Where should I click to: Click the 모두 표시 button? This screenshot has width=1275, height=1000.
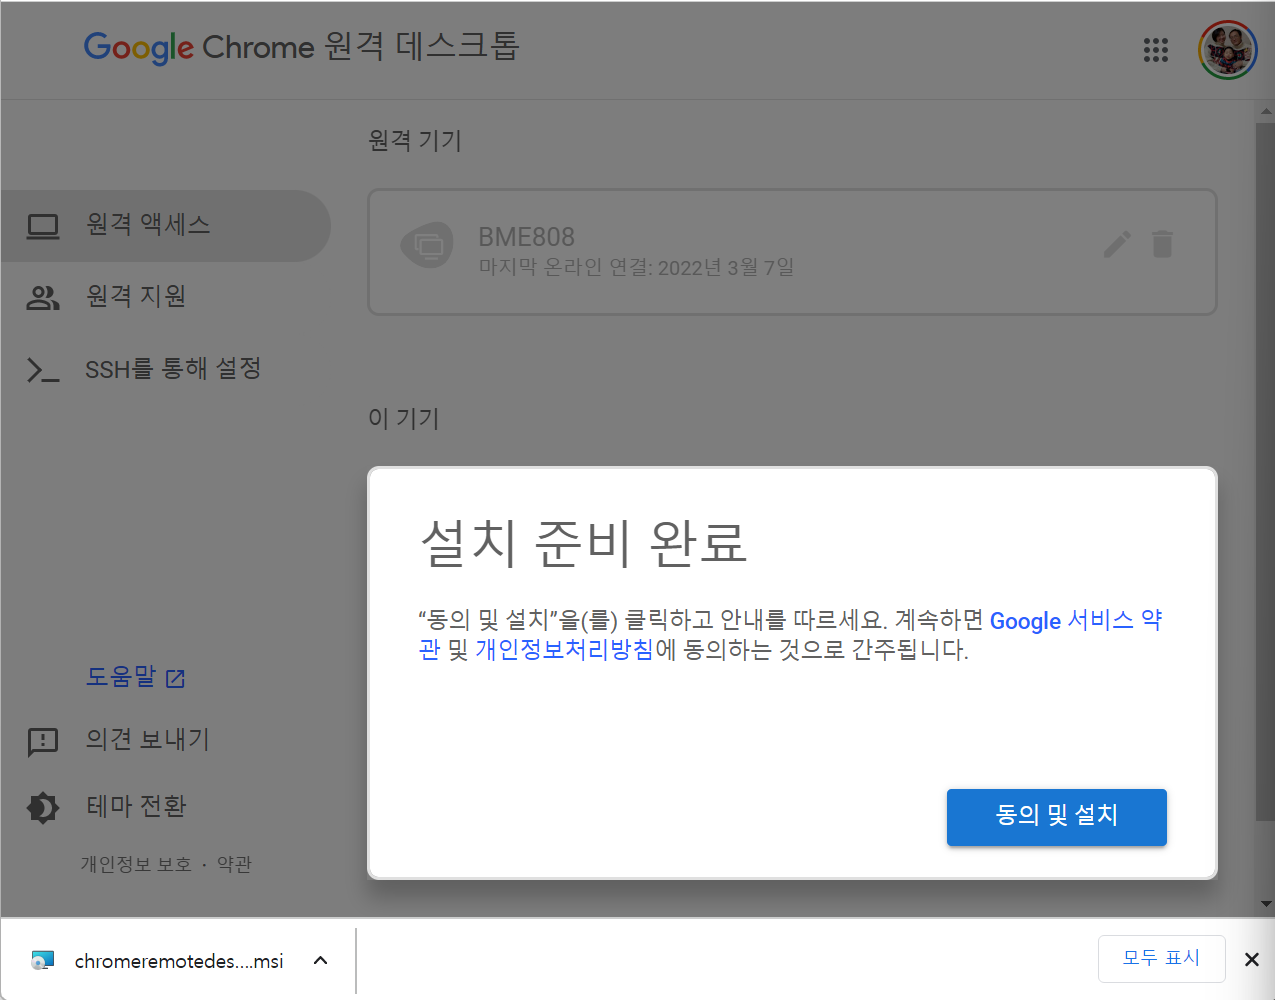[1161, 959]
